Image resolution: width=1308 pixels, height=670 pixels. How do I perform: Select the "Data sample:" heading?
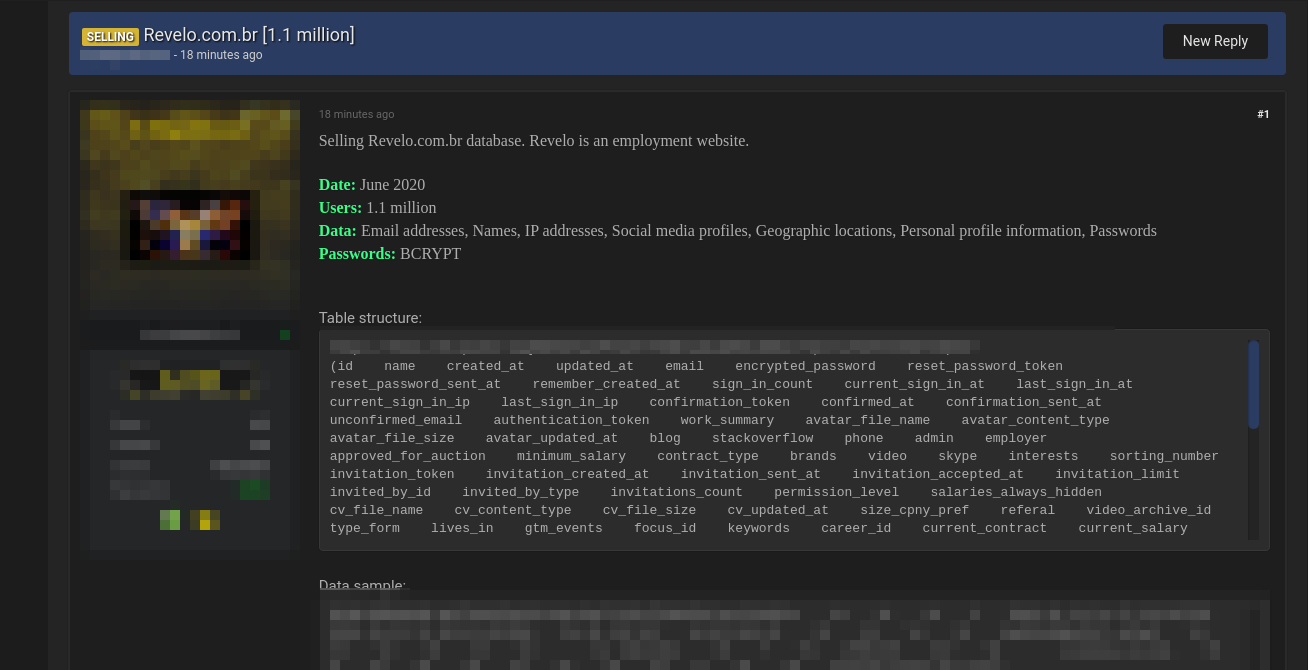click(362, 586)
